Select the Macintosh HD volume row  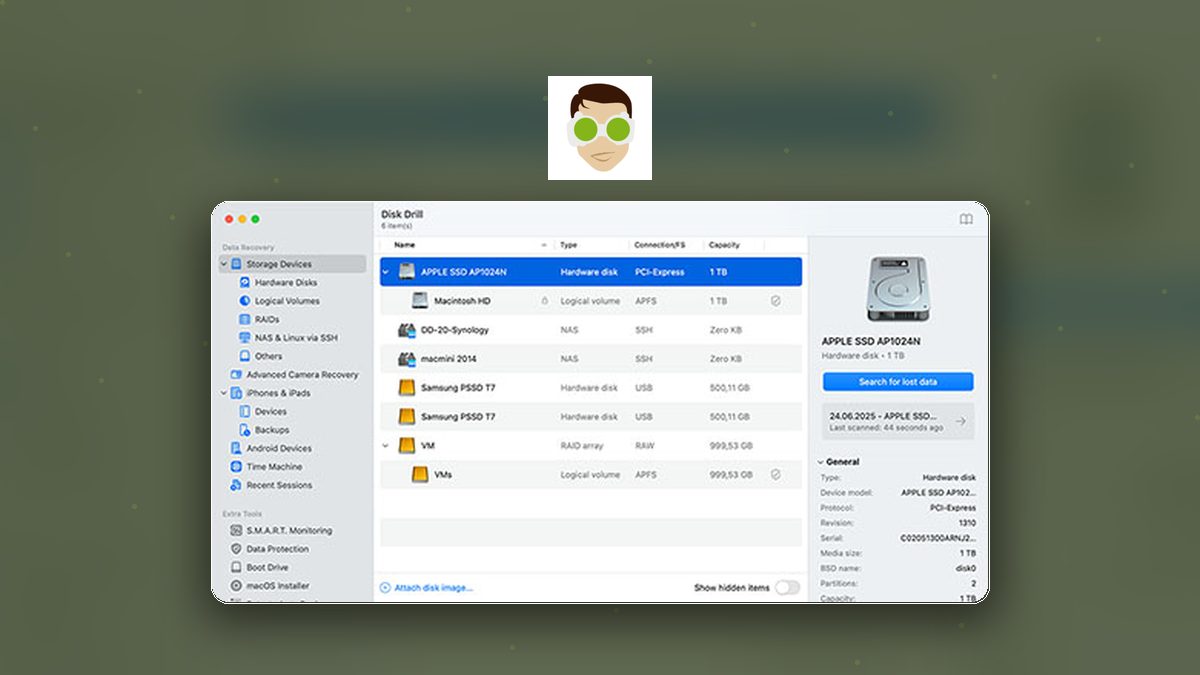[x=591, y=301]
